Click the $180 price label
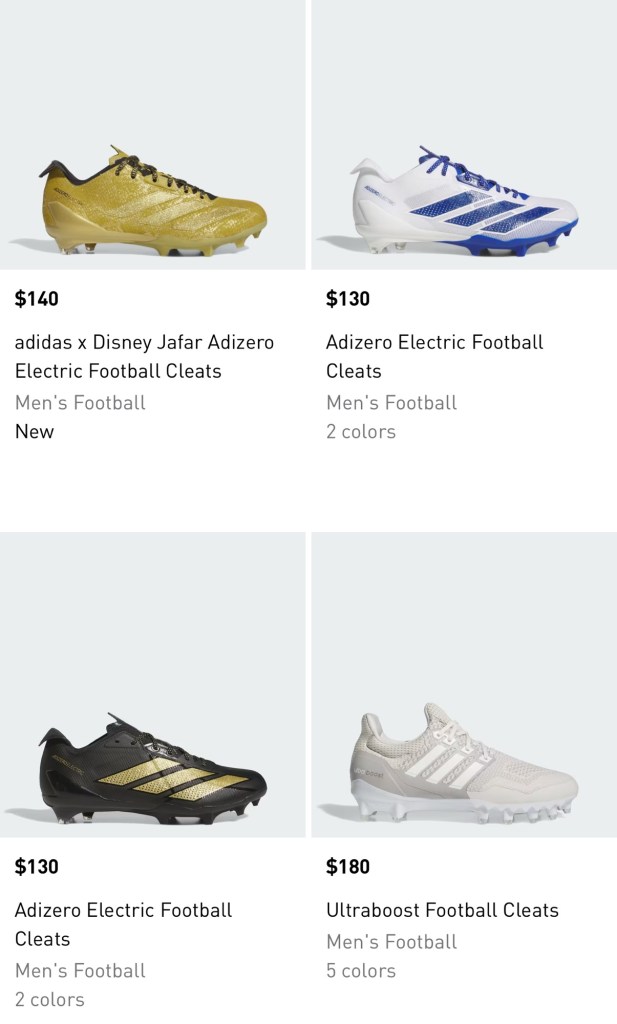This screenshot has height=1024, width=617. [348, 866]
